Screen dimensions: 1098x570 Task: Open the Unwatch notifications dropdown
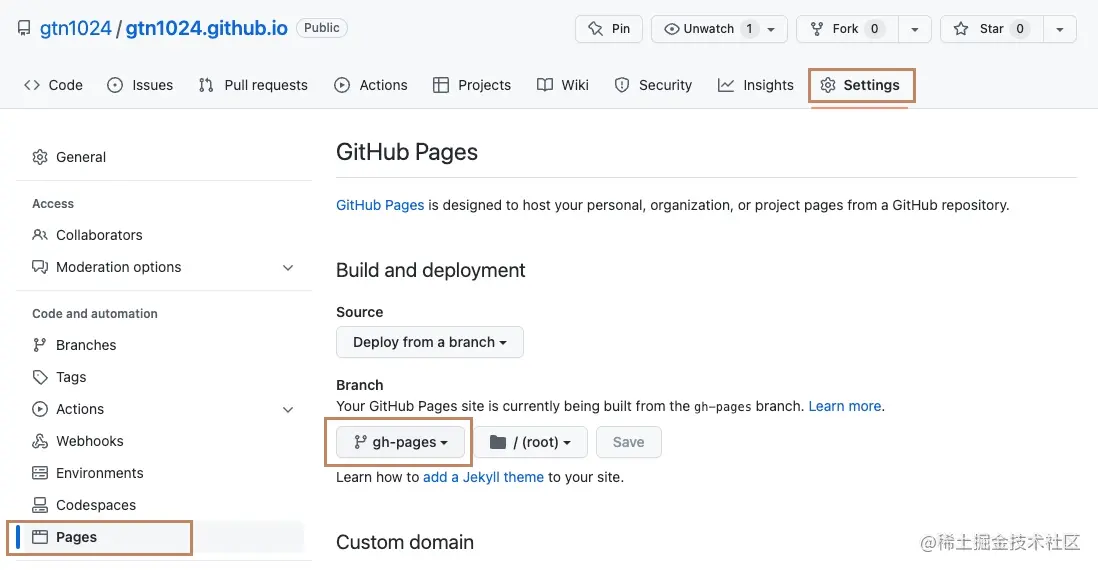(719, 29)
